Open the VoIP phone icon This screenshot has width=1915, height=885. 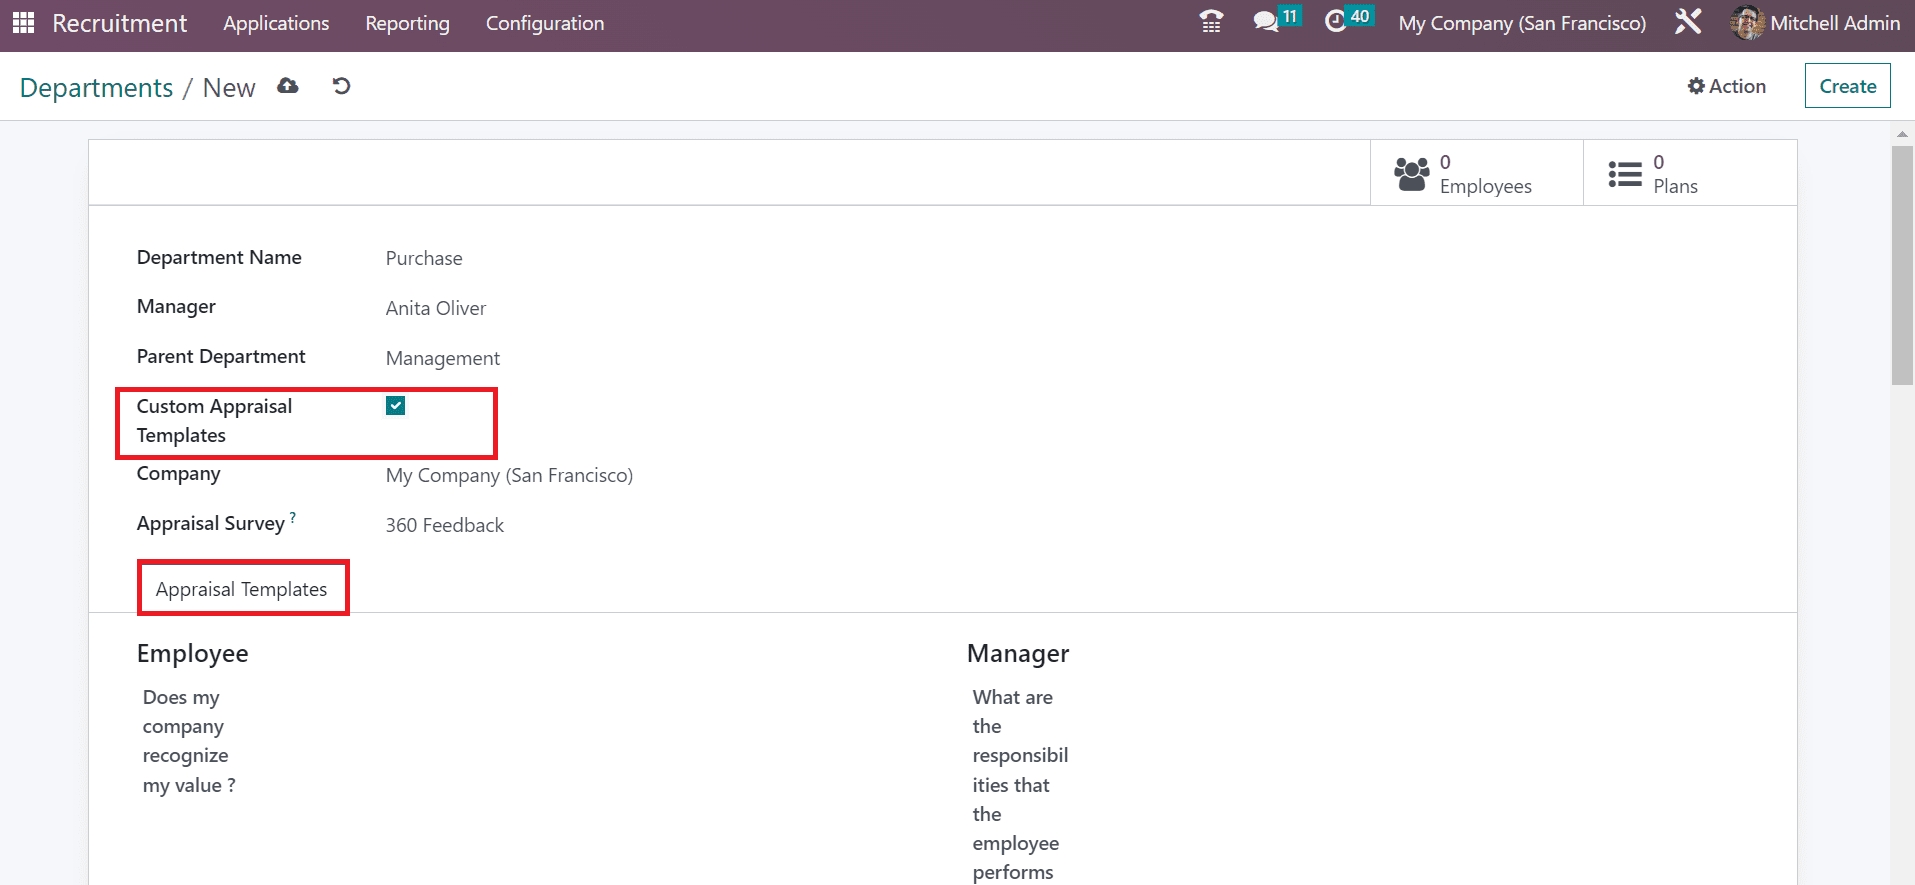pyautogui.click(x=1211, y=22)
